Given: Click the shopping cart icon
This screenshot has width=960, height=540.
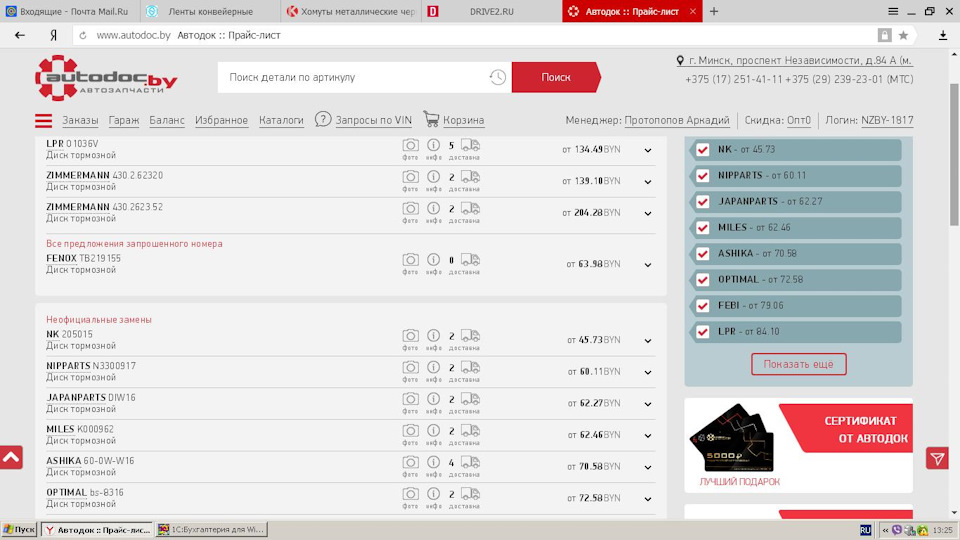Looking at the screenshot, I should coord(431,119).
